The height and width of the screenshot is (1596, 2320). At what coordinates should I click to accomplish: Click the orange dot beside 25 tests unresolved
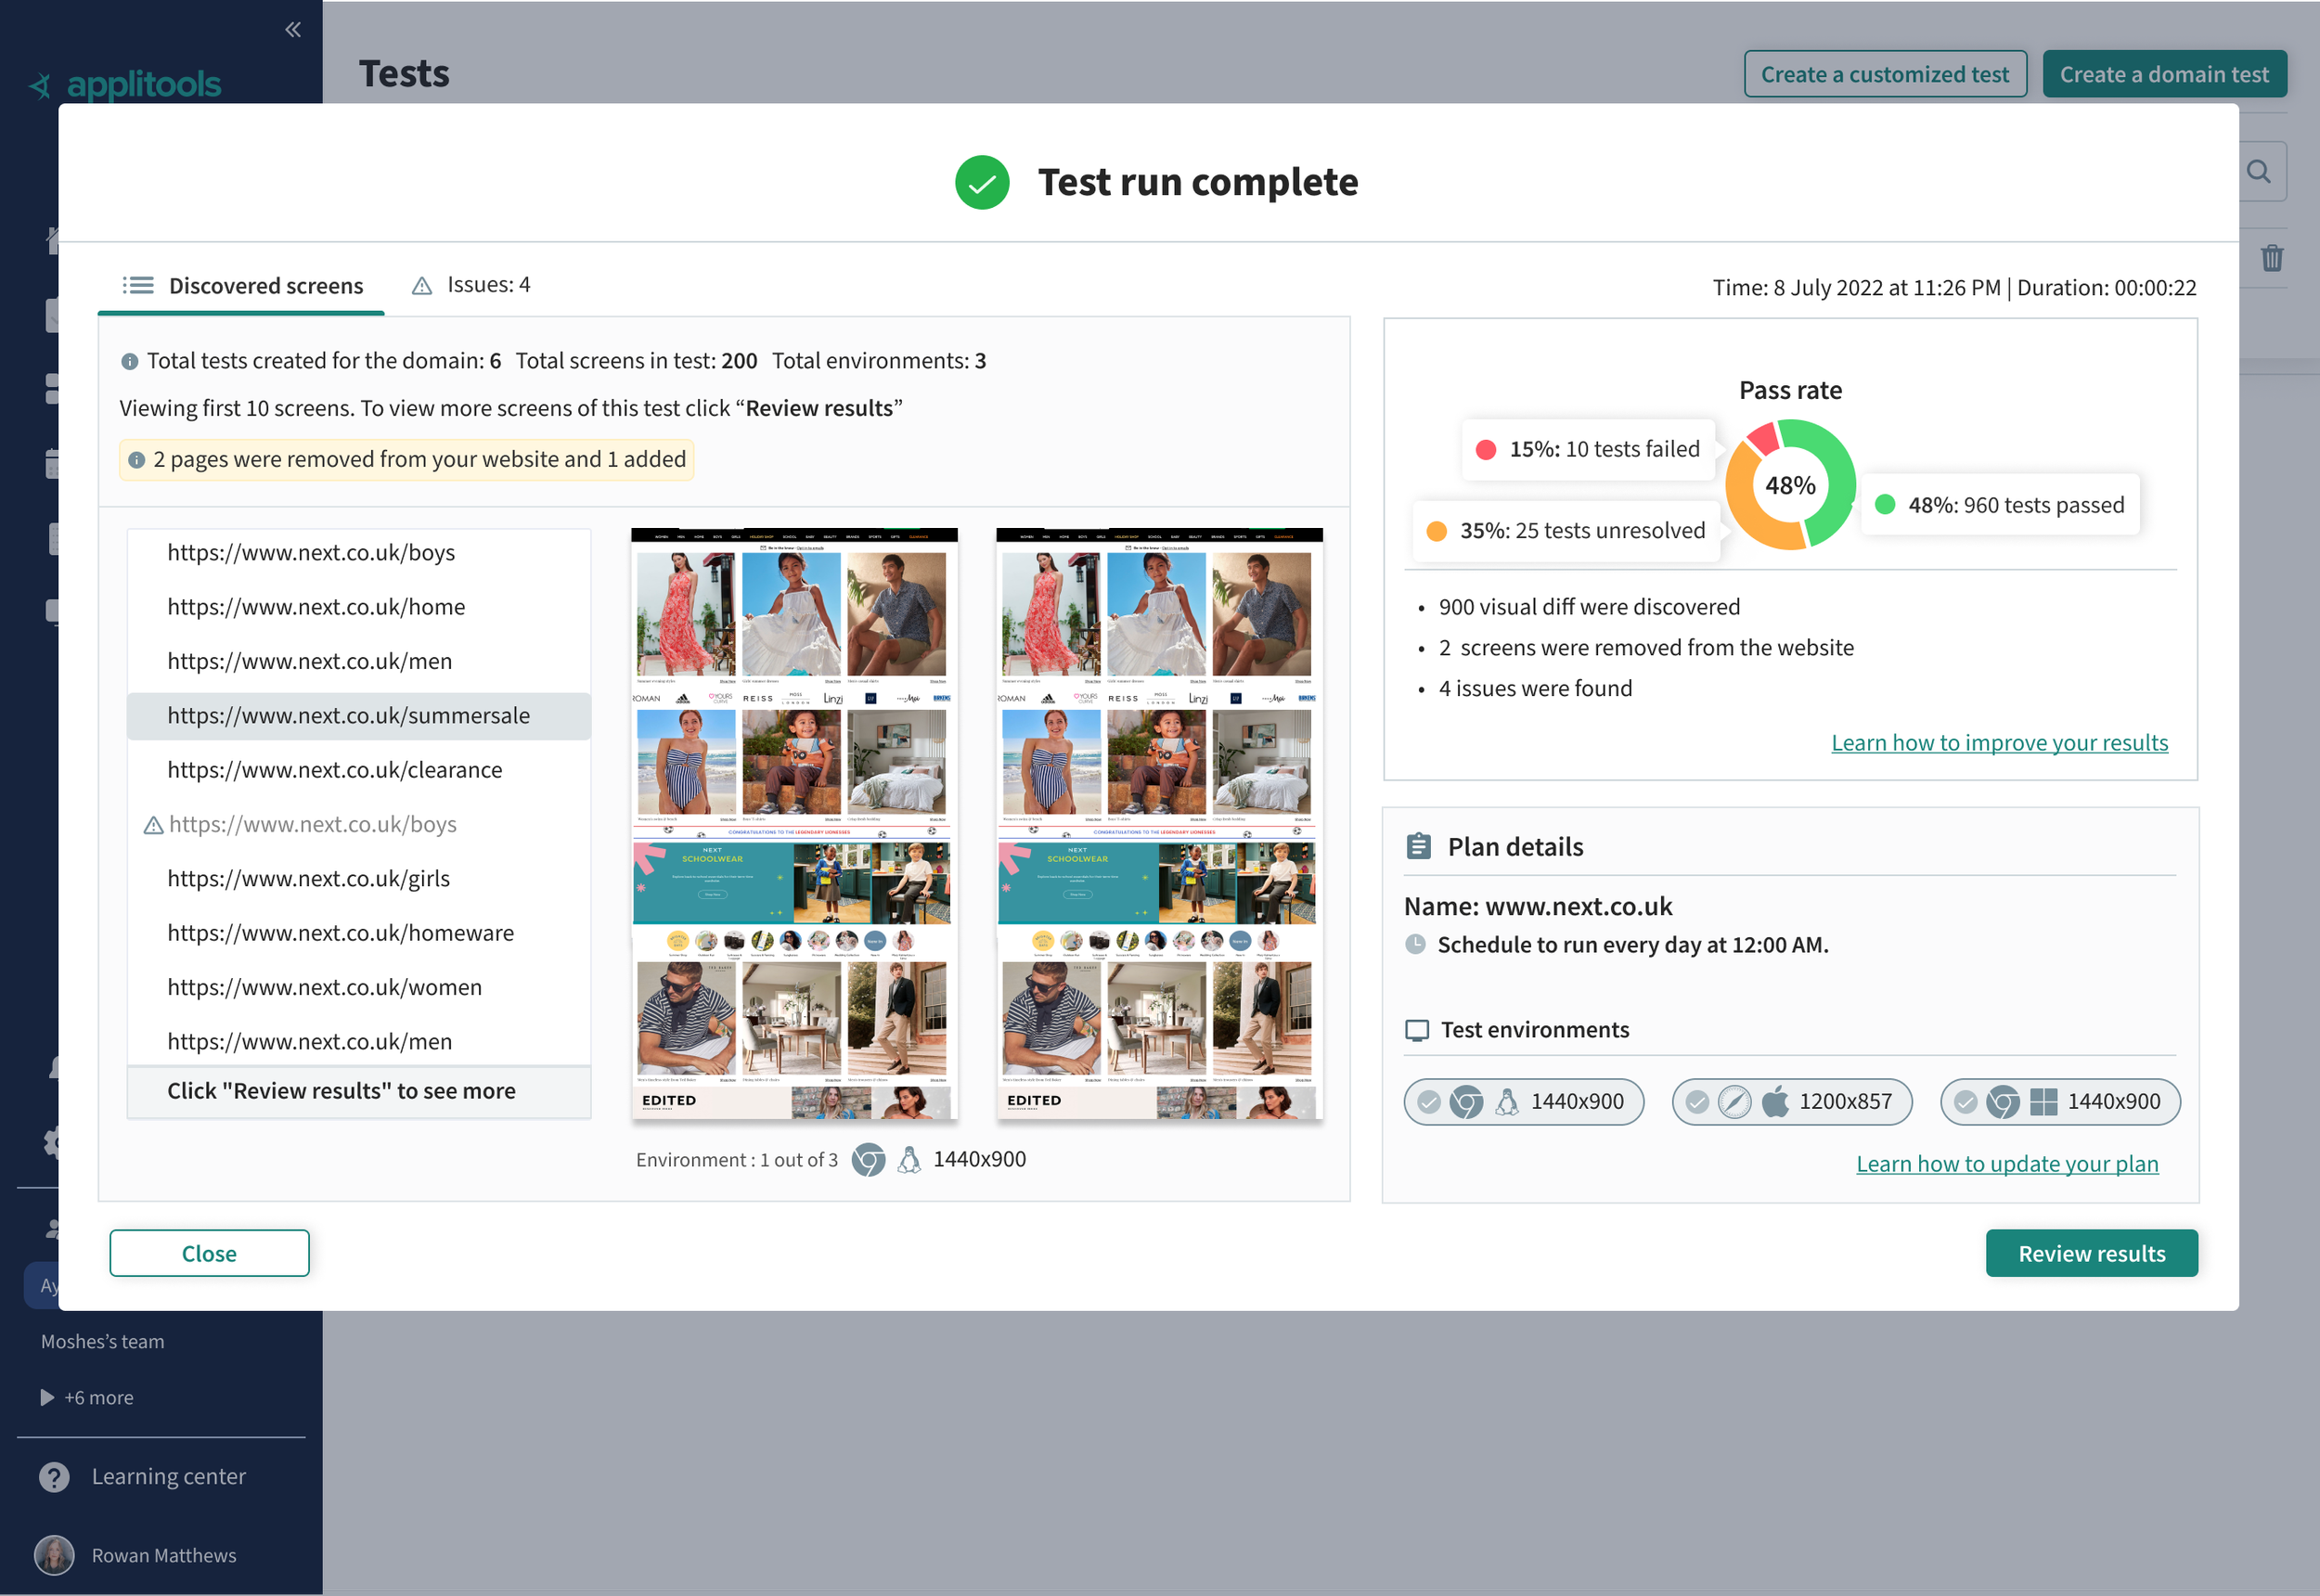click(1436, 531)
